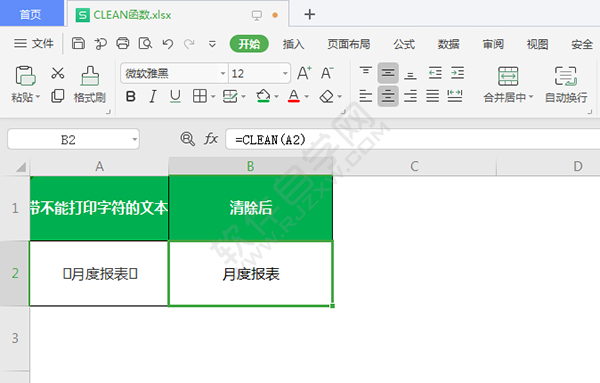
Task: Click the cell style drawing icon
Action: tap(230, 96)
